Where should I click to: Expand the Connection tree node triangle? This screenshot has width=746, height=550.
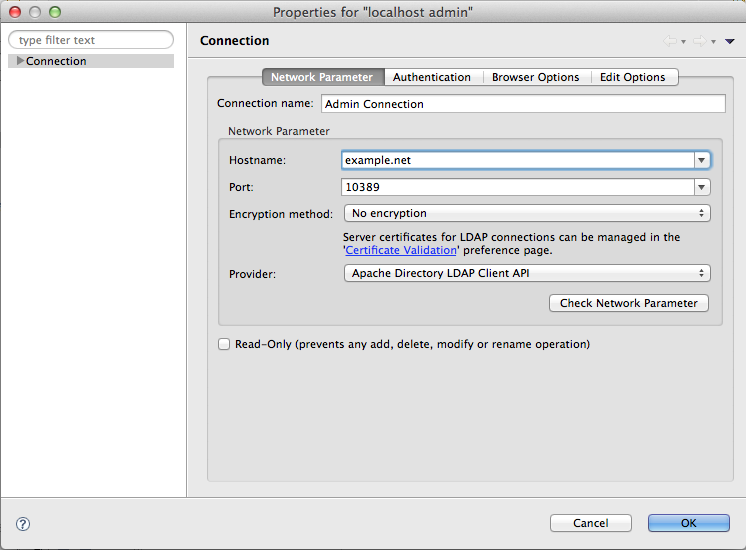20,61
